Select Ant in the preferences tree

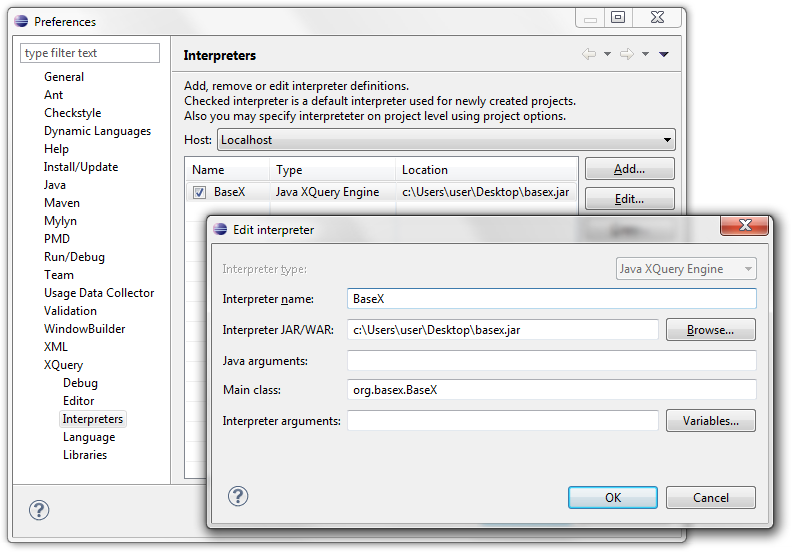tap(54, 95)
